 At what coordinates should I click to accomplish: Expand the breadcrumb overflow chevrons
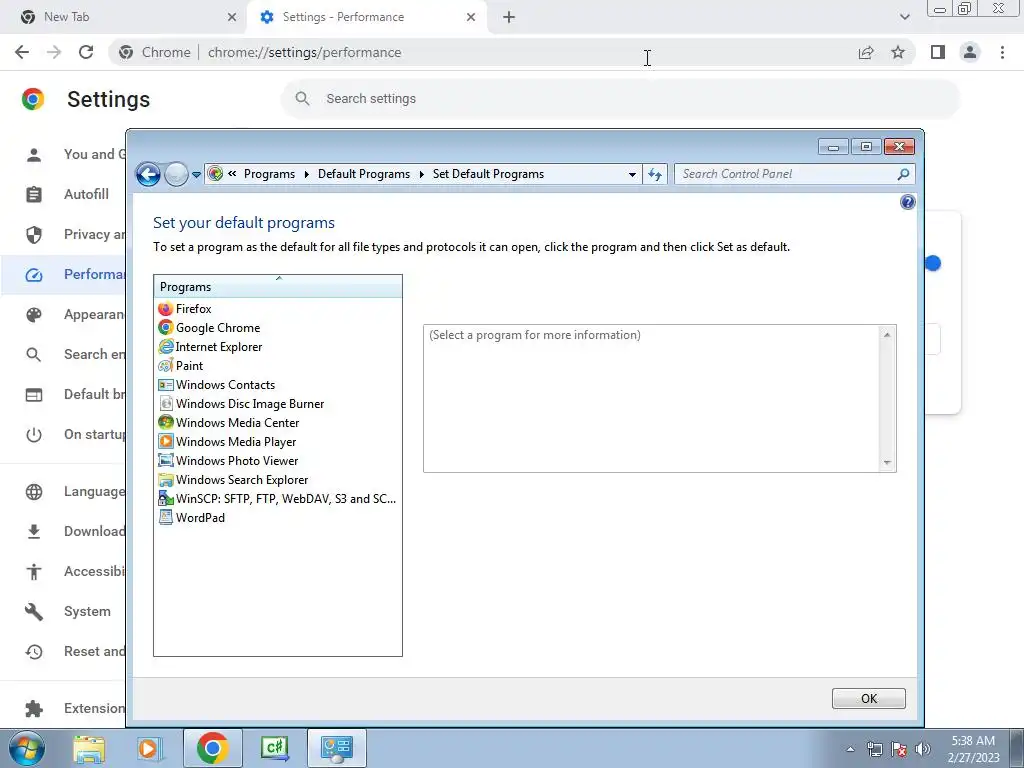(232, 174)
